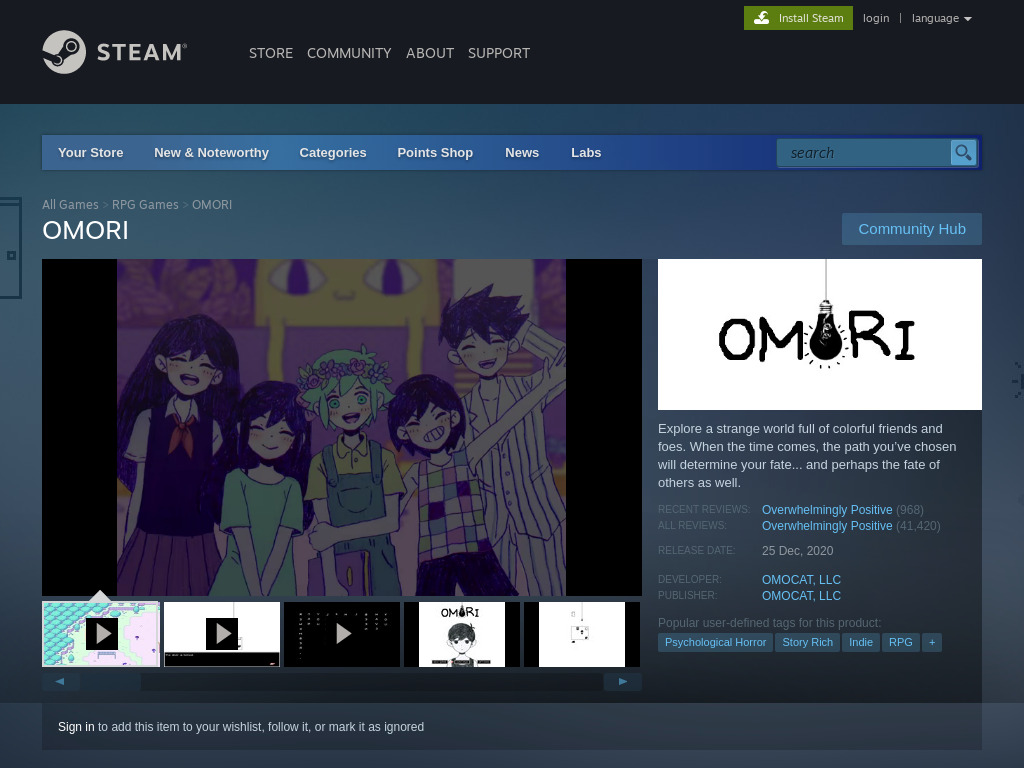Select the Indie tag
The height and width of the screenshot is (768, 1024).
click(x=861, y=643)
